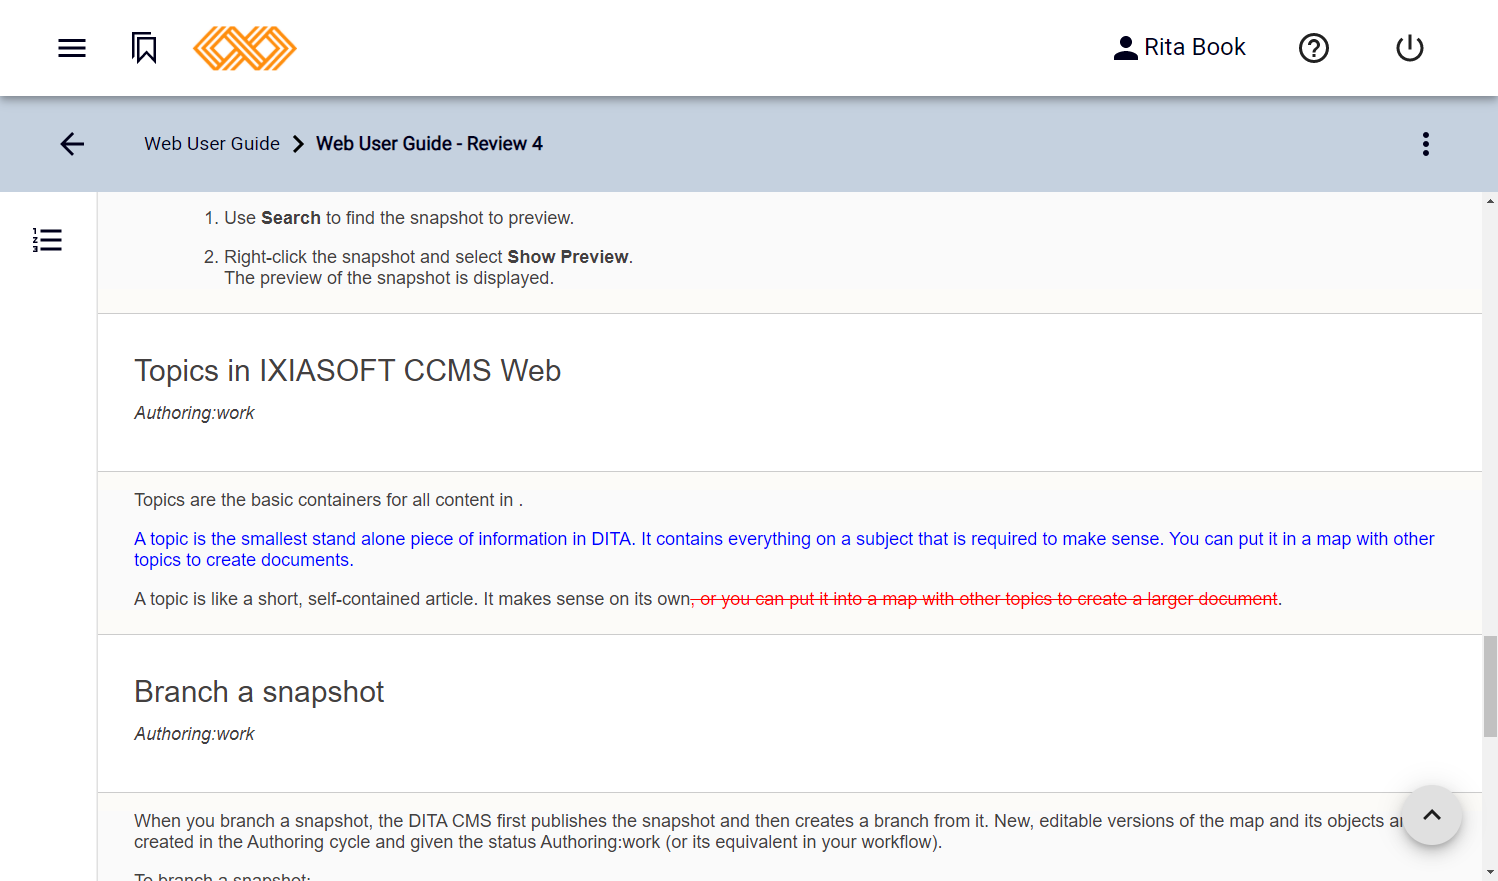Open the help question mark icon

point(1314,48)
